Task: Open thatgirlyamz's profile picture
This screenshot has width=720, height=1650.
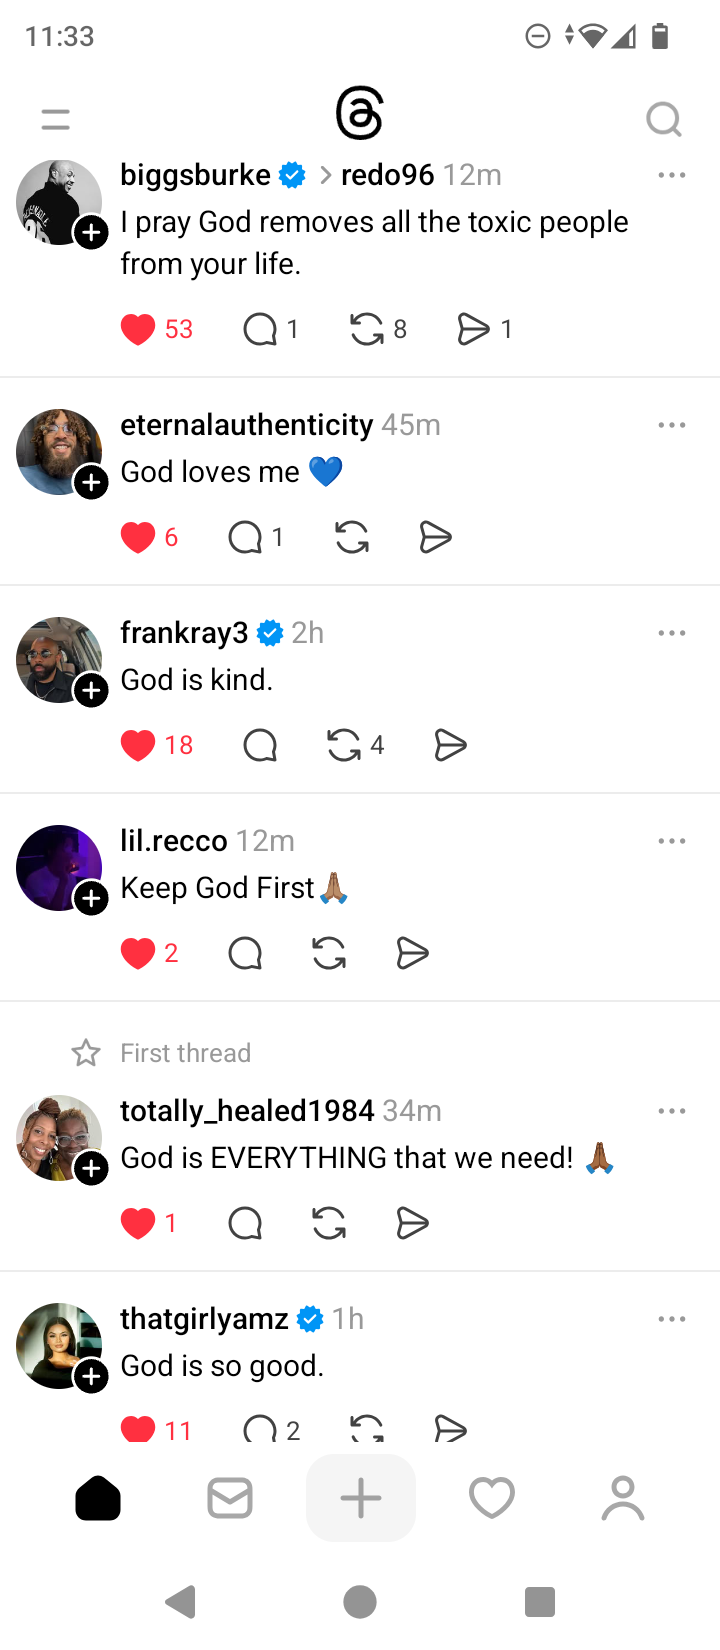Action: click(x=57, y=1344)
